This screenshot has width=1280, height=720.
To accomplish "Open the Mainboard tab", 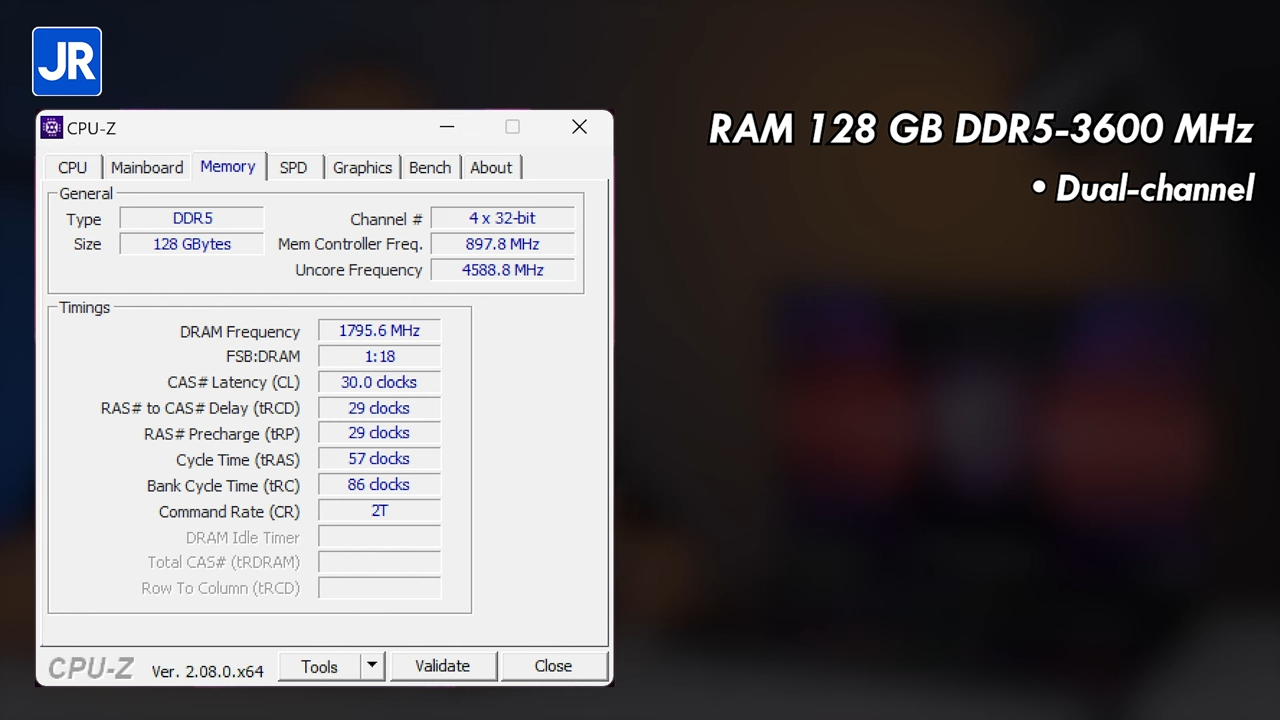I will pyautogui.click(x=147, y=168).
